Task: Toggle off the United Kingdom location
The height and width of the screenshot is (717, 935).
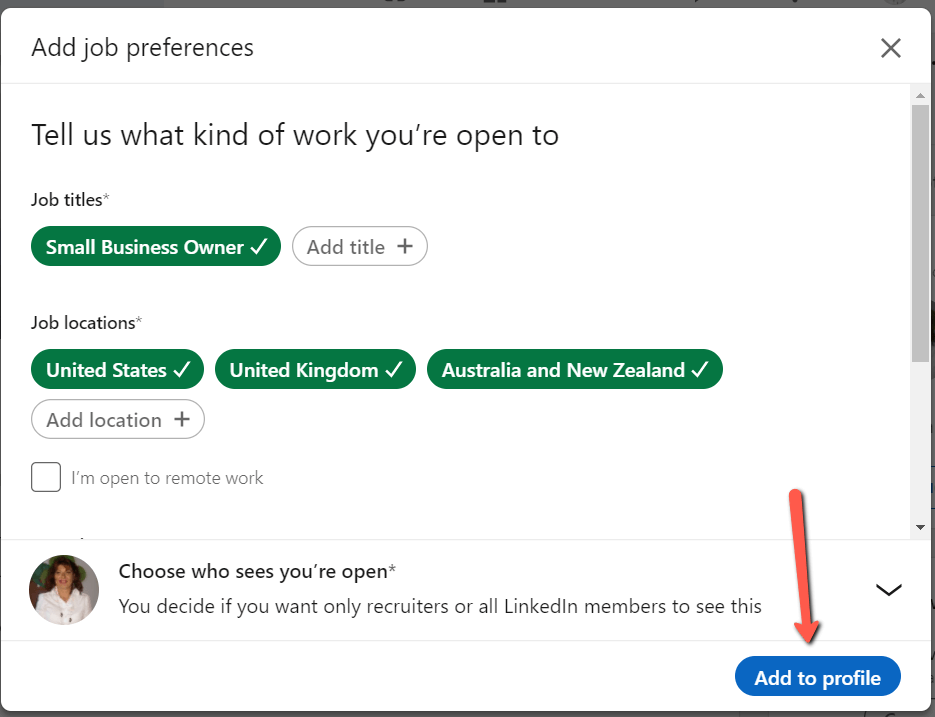Action: (315, 369)
